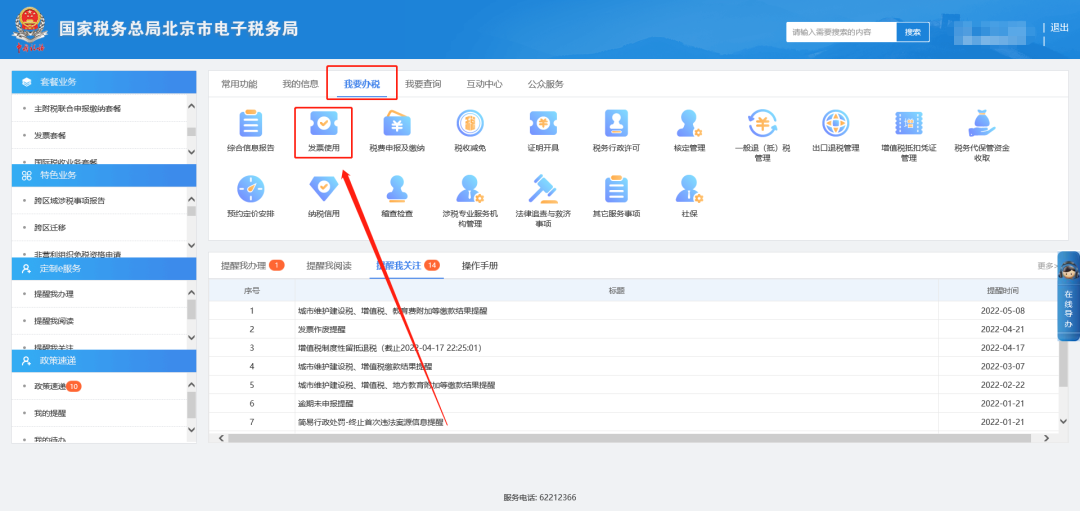Image resolution: width=1080 pixels, height=511 pixels.
Task: Click 出口退税管理 icon
Action: tap(835, 124)
